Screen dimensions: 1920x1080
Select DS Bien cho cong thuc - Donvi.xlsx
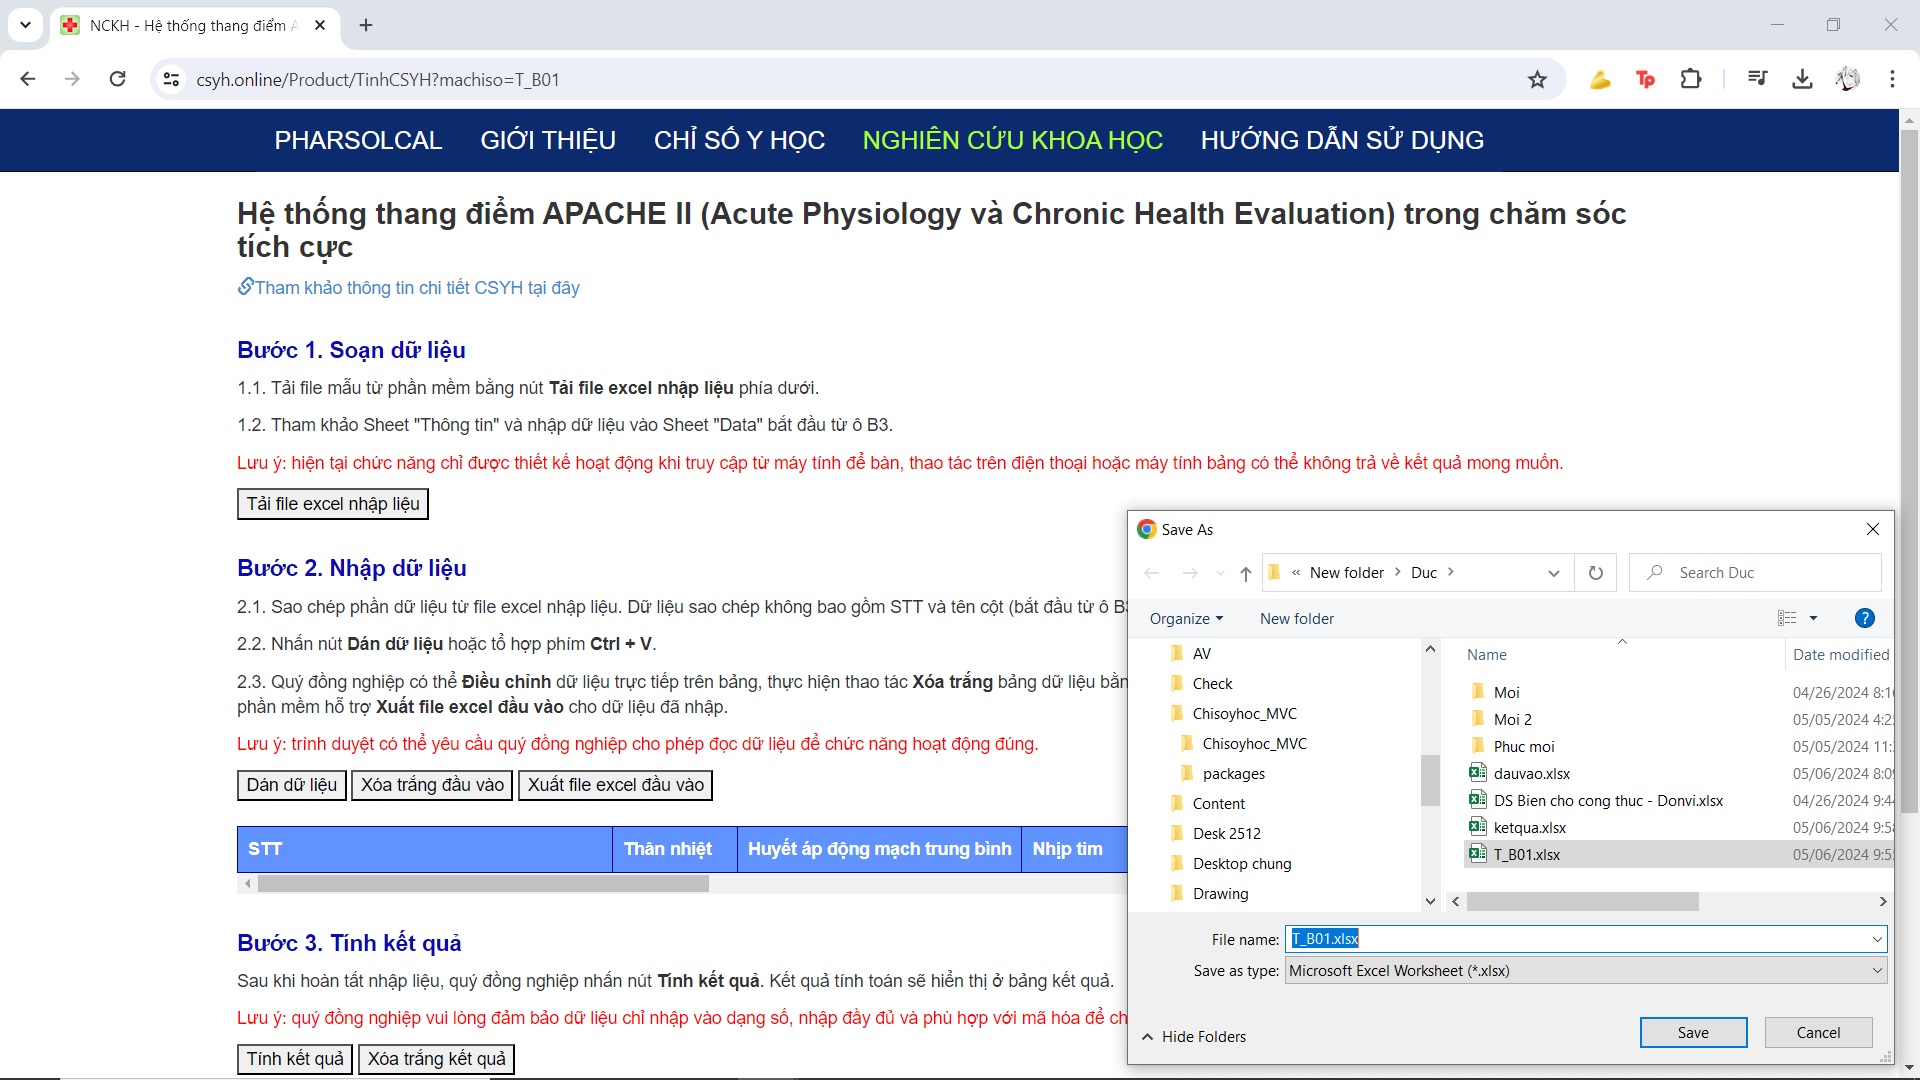pyautogui.click(x=1608, y=800)
